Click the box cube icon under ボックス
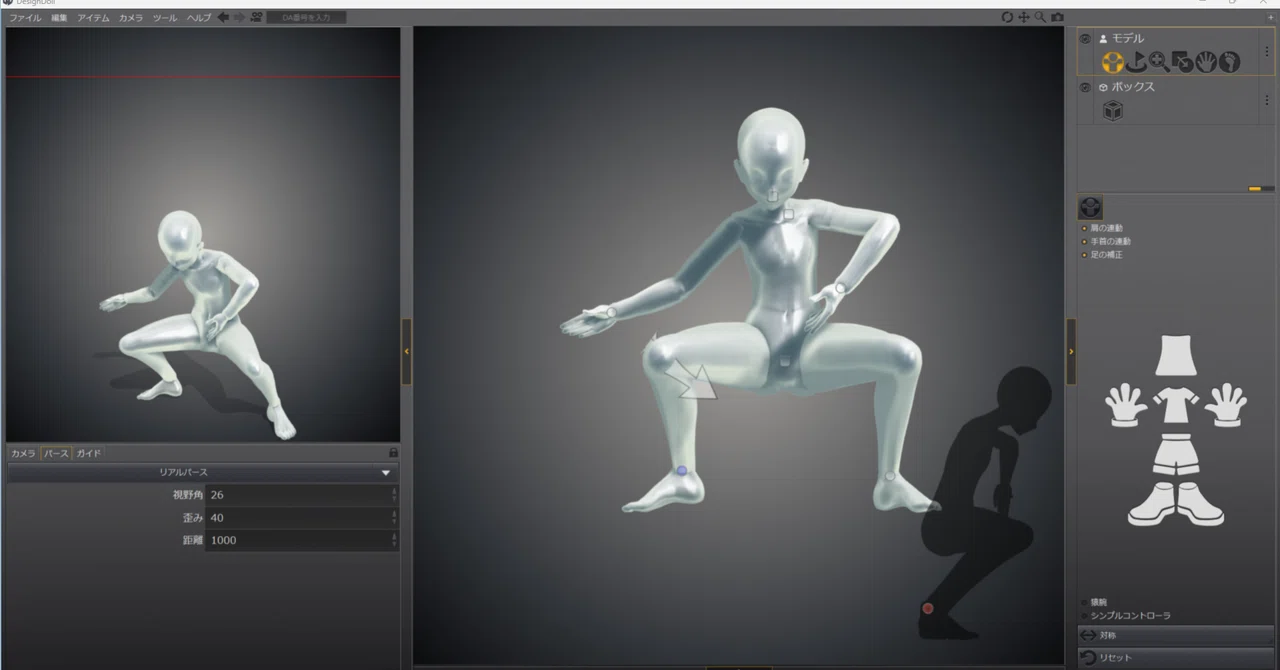1280x670 pixels. click(x=1112, y=111)
